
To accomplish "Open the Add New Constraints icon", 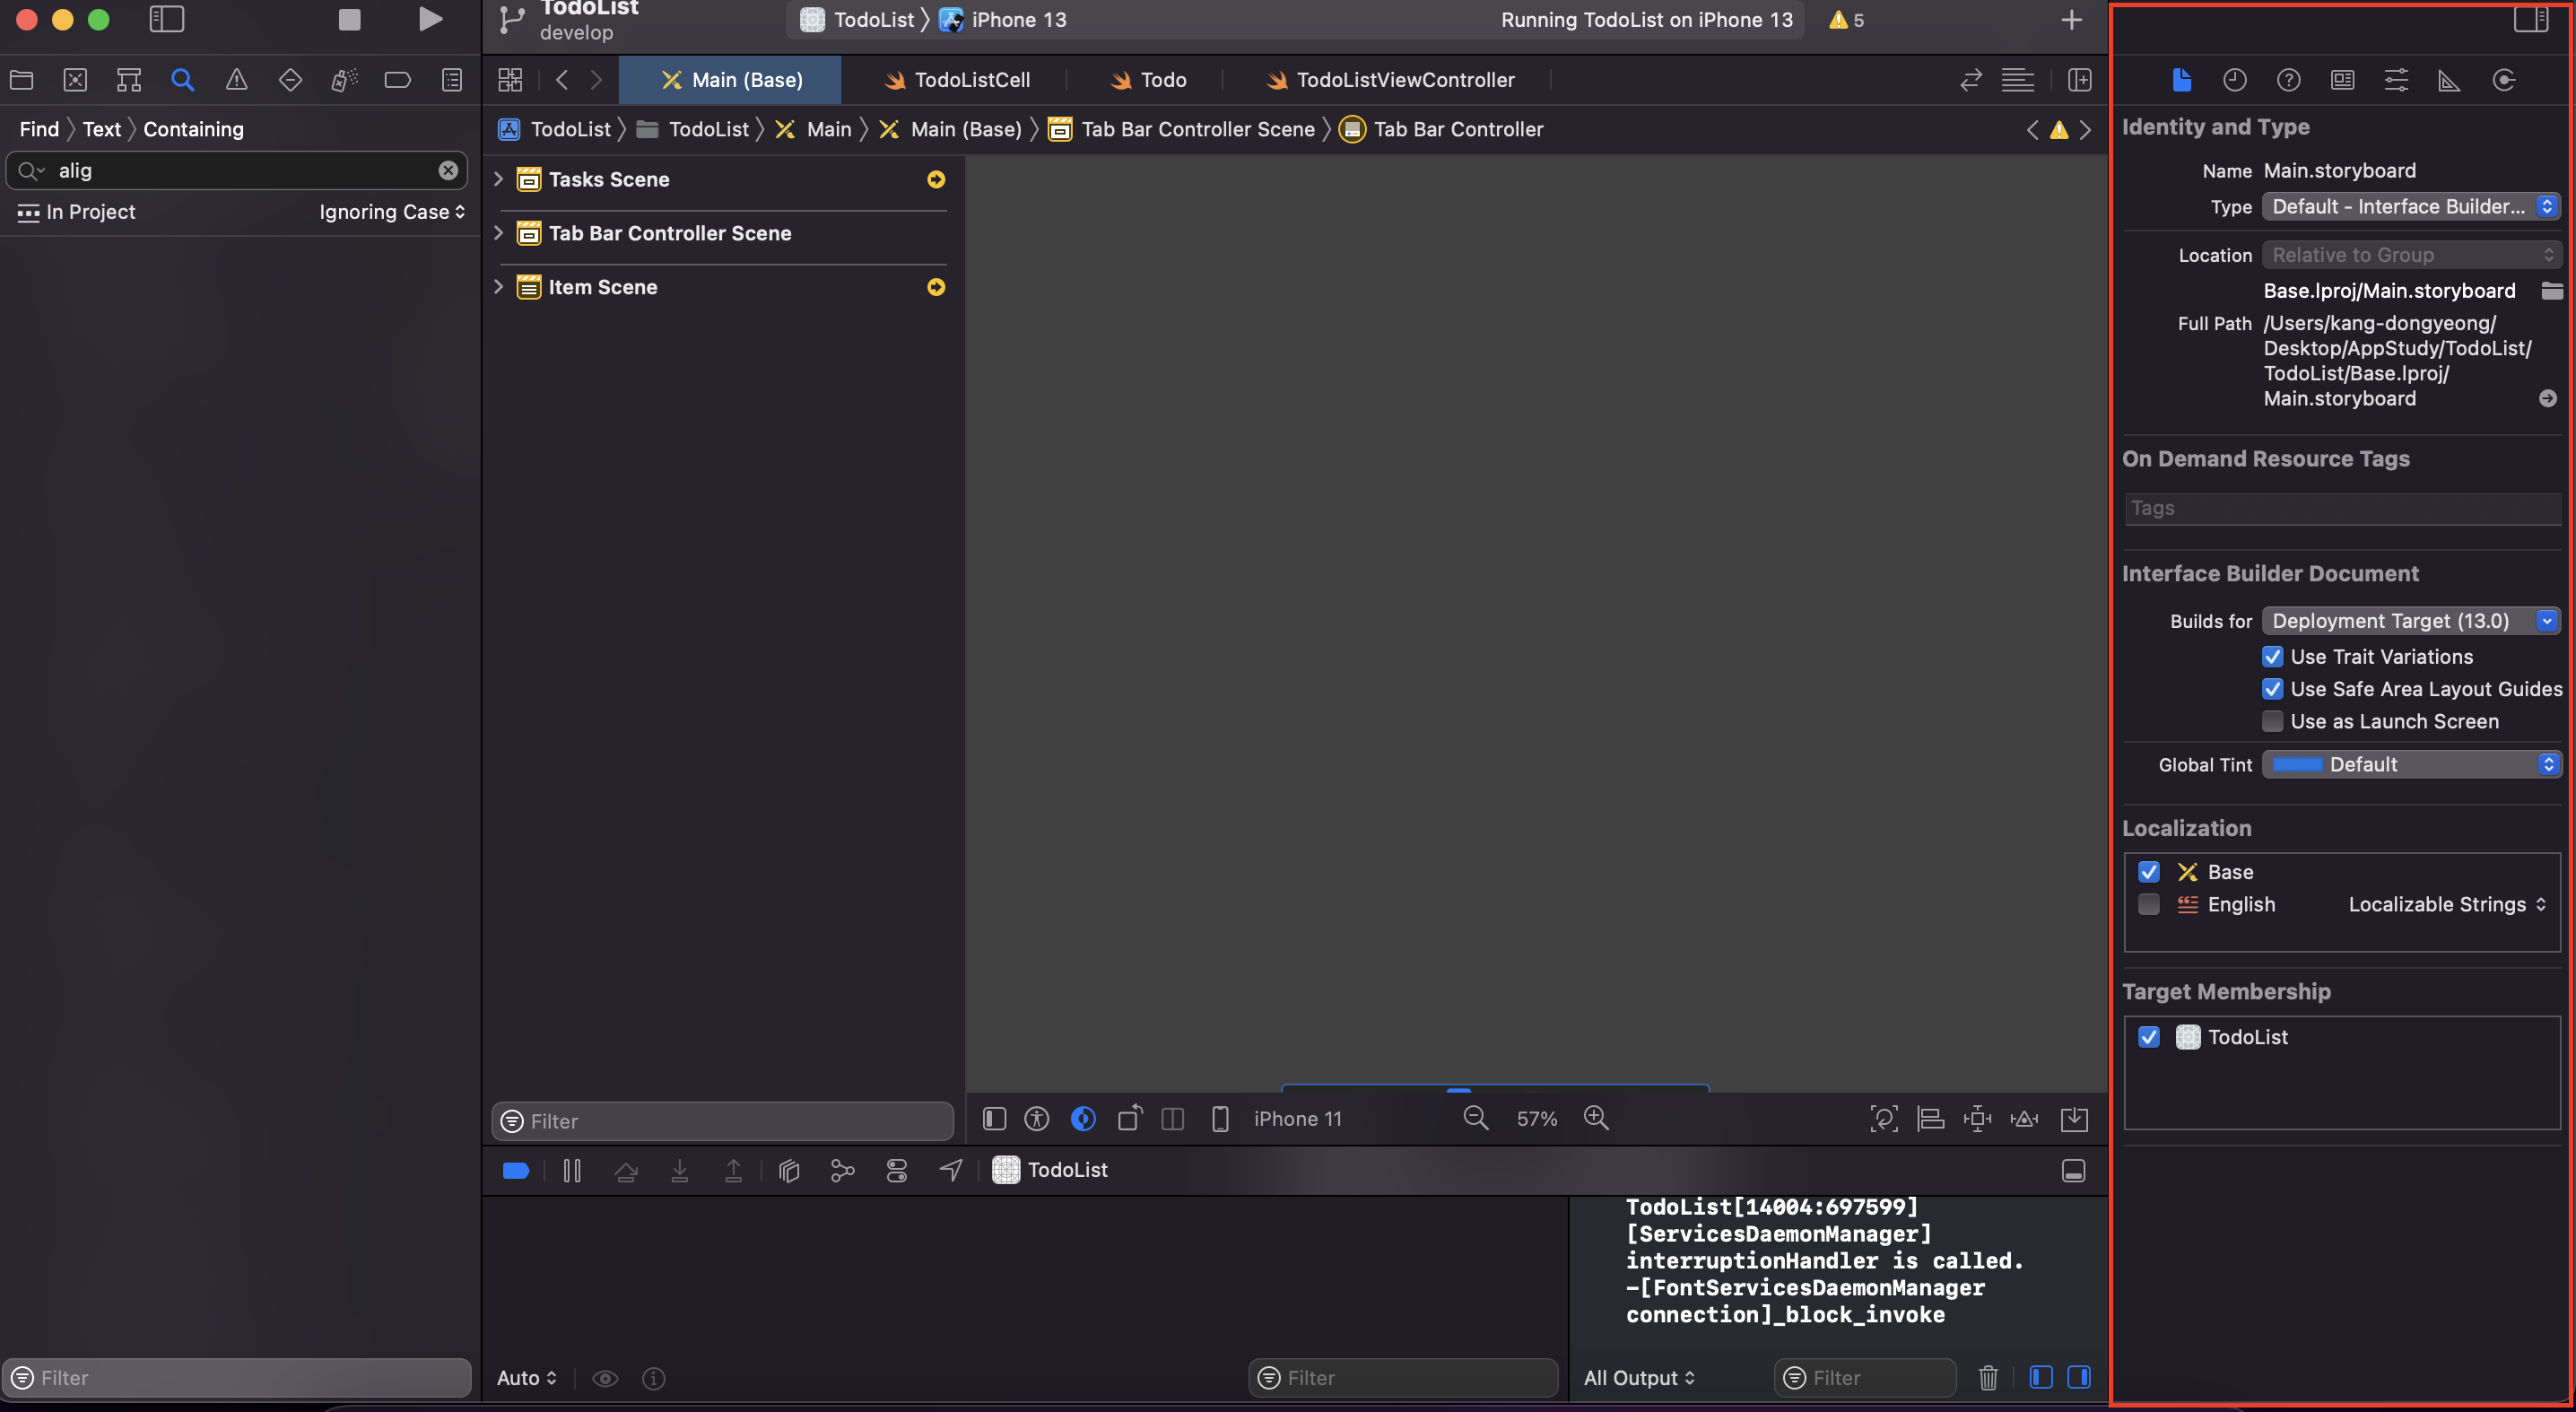I will pos(1977,1118).
